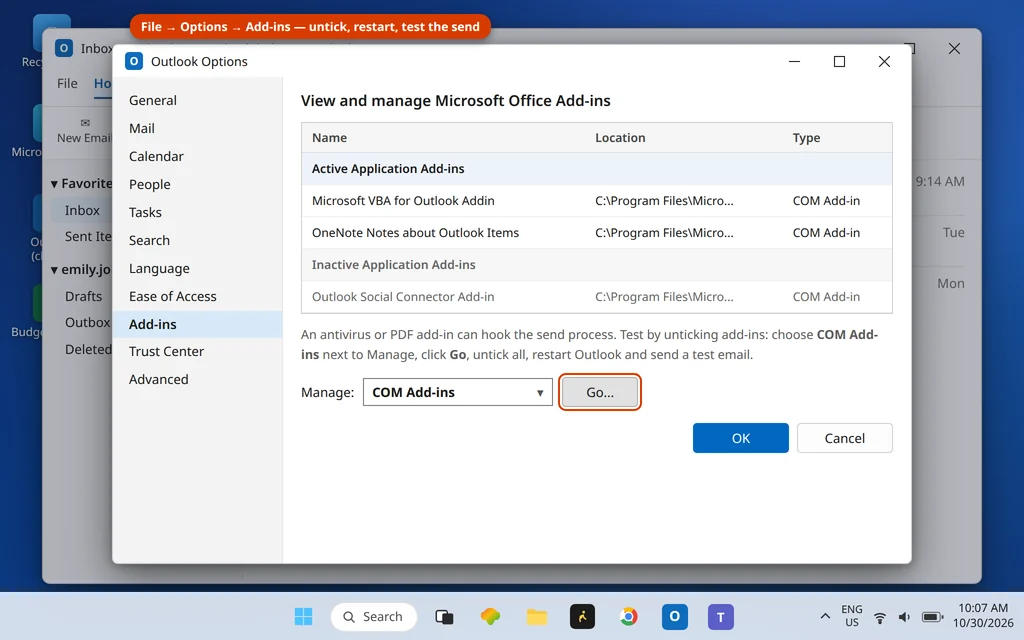
Task: Open Deleted Items folder in Outlook
Action: click(88, 349)
